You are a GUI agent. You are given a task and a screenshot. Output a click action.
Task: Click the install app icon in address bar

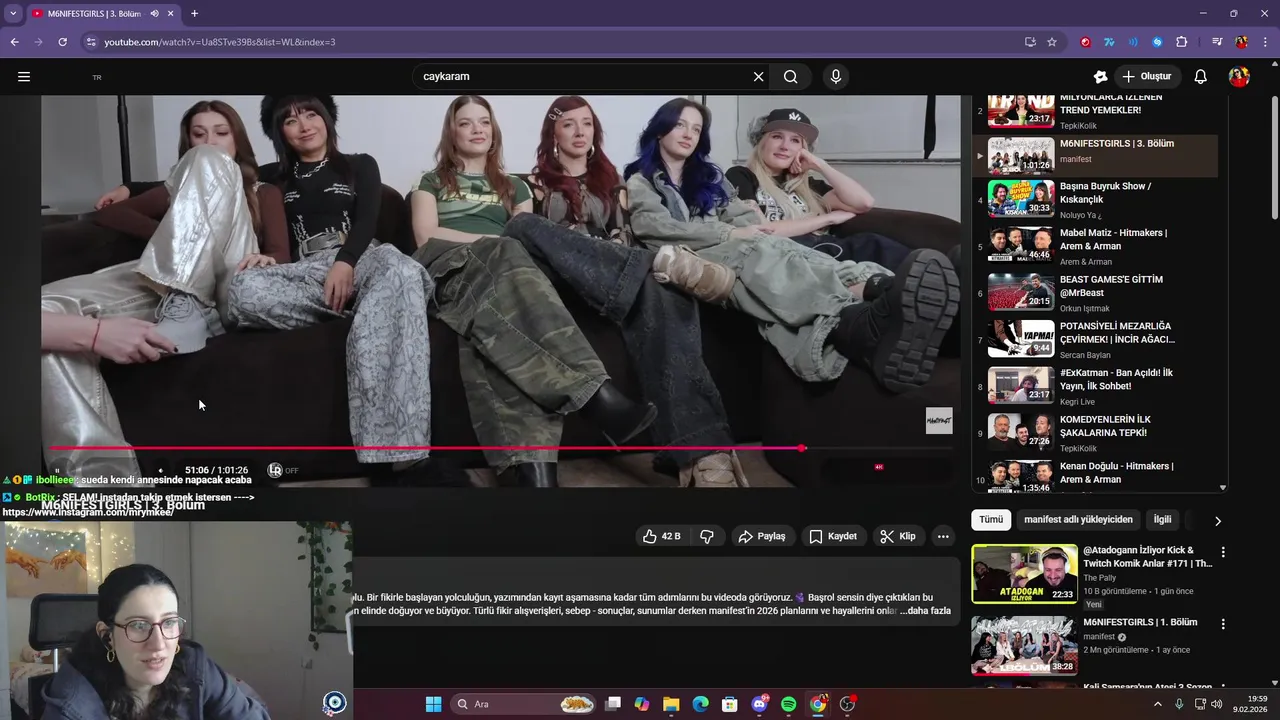(x=1030, y=42)
